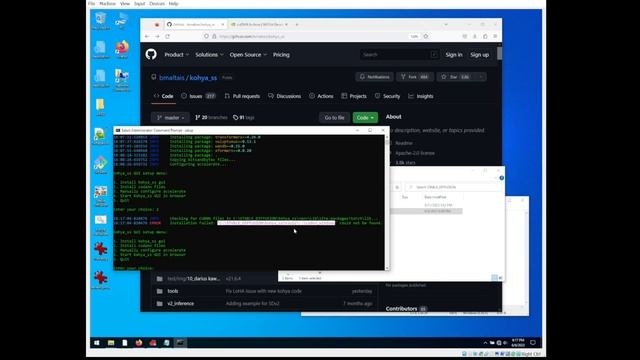Viewport: 640px width, 360px height.
Task: Open the Actions tab
Action: (321, 96)
